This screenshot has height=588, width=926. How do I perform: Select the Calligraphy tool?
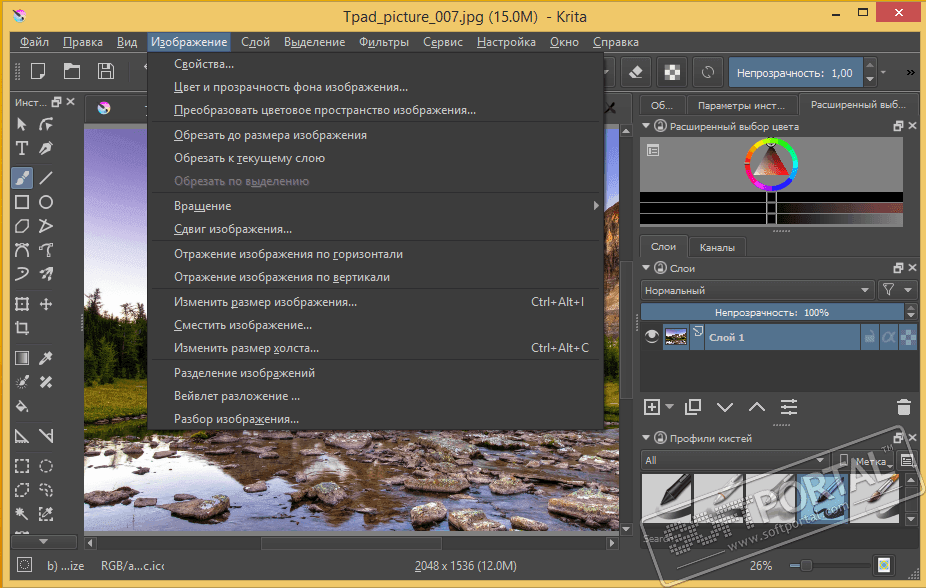coord(46,148)
